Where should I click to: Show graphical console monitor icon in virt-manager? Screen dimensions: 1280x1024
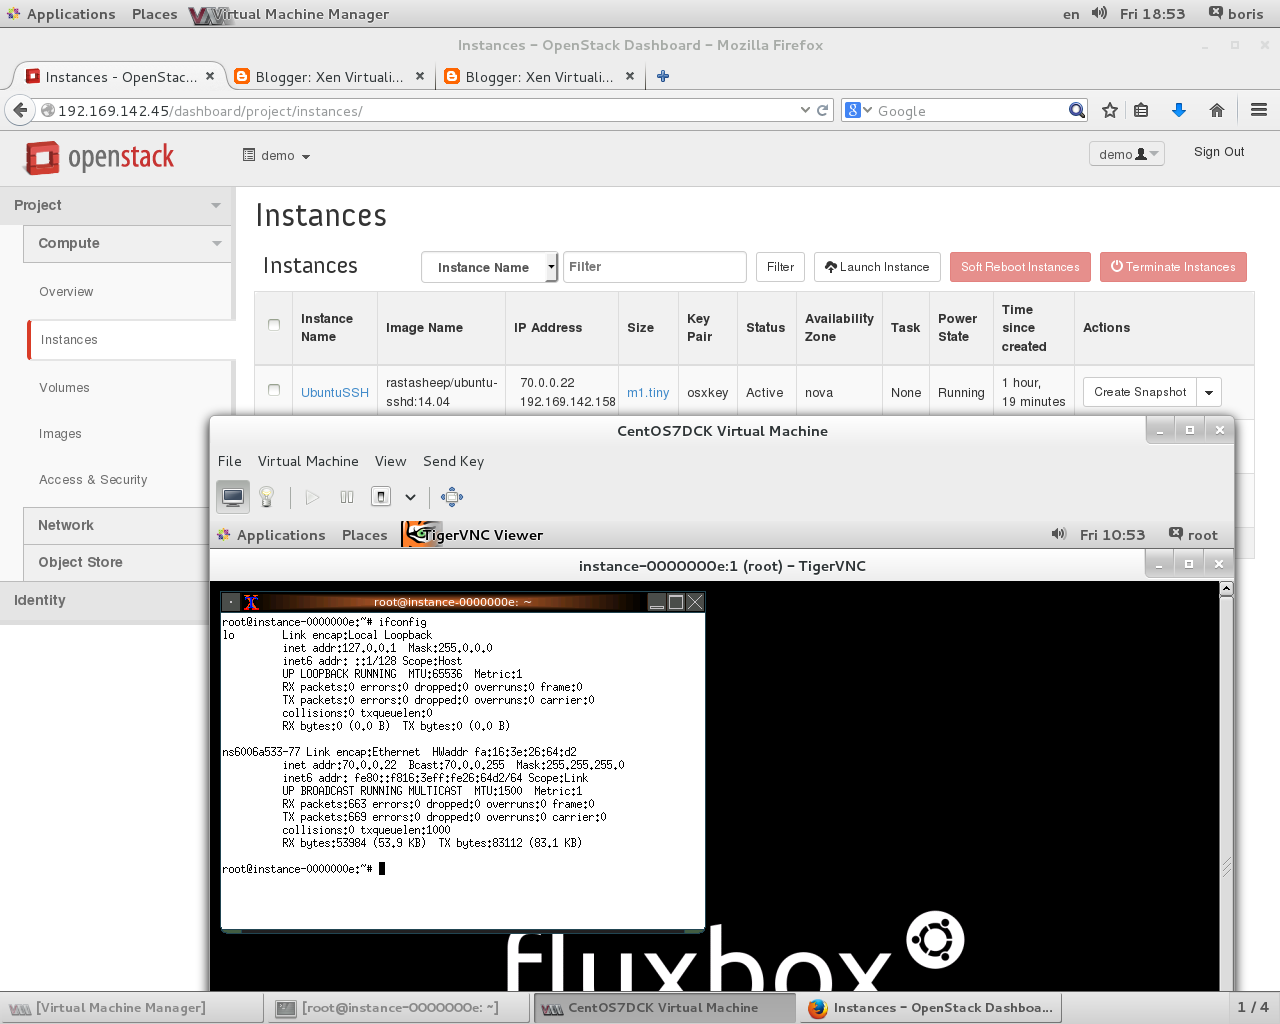click(x=233, y=497)
